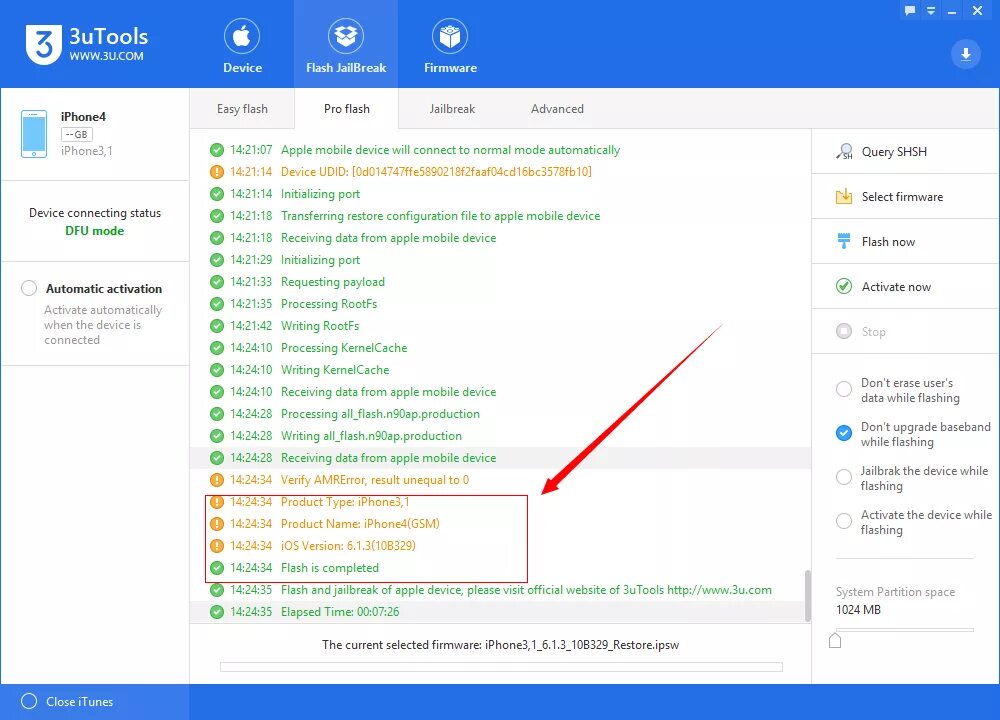1000x720 pixels.
Task: Open the title bar dropdown menu icon
Action: tap(931, 10)
